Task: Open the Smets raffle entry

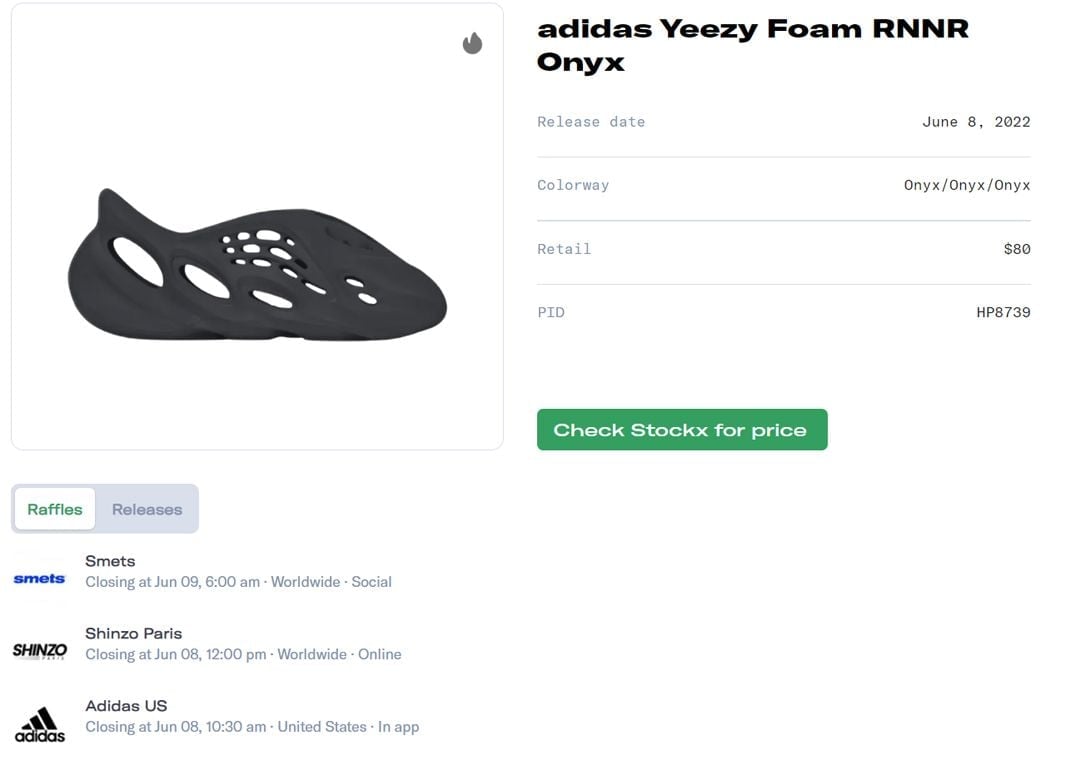Action: [x=110, y=561]
